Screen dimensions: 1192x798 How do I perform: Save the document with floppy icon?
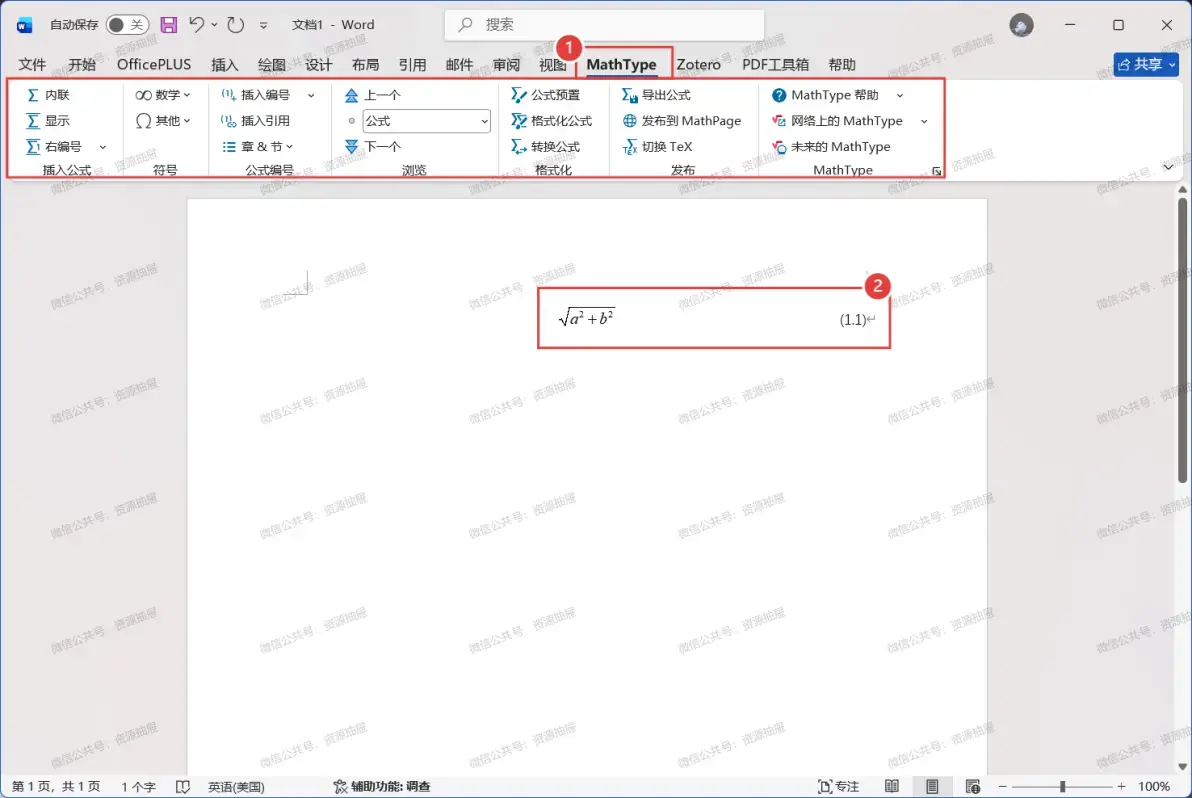(x=169, y=25)
